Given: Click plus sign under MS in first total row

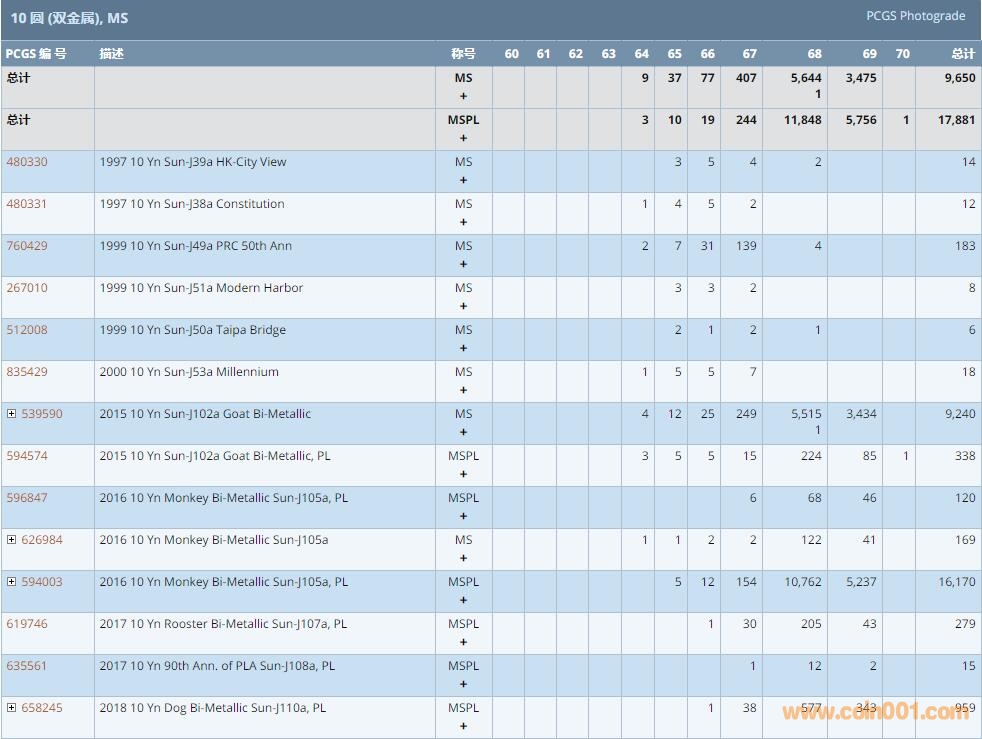Looking at the screenshot, I should [x=463, y=97].
